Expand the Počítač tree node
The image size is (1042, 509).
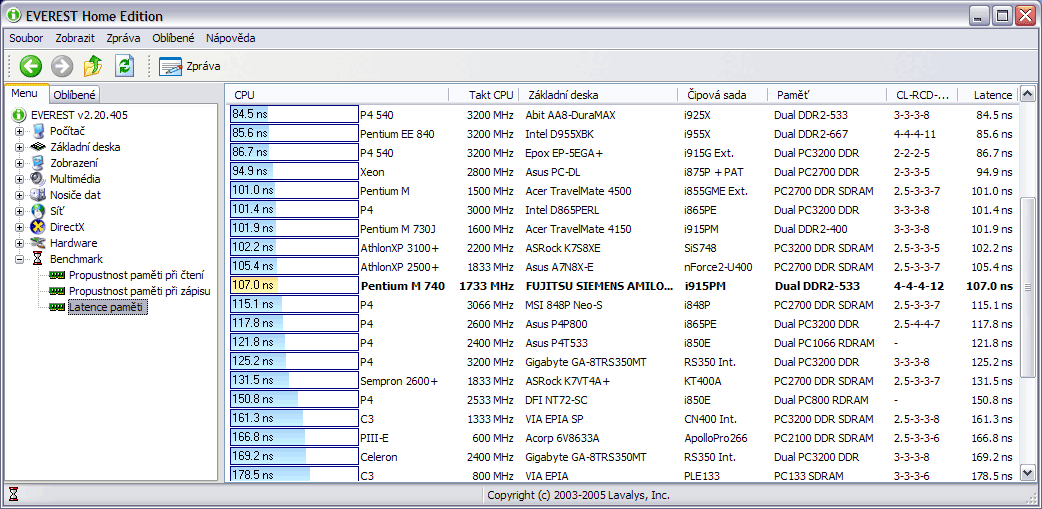19,131
